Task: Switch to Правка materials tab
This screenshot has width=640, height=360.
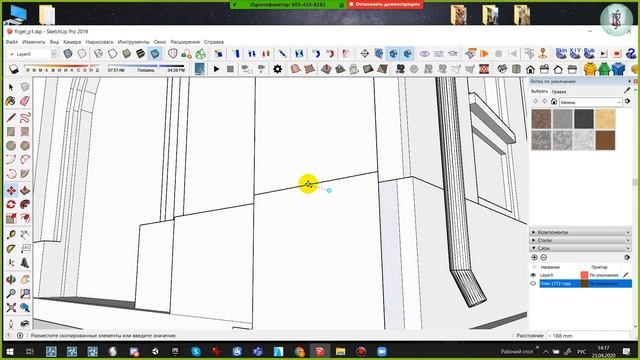Action: click(559, 91)
